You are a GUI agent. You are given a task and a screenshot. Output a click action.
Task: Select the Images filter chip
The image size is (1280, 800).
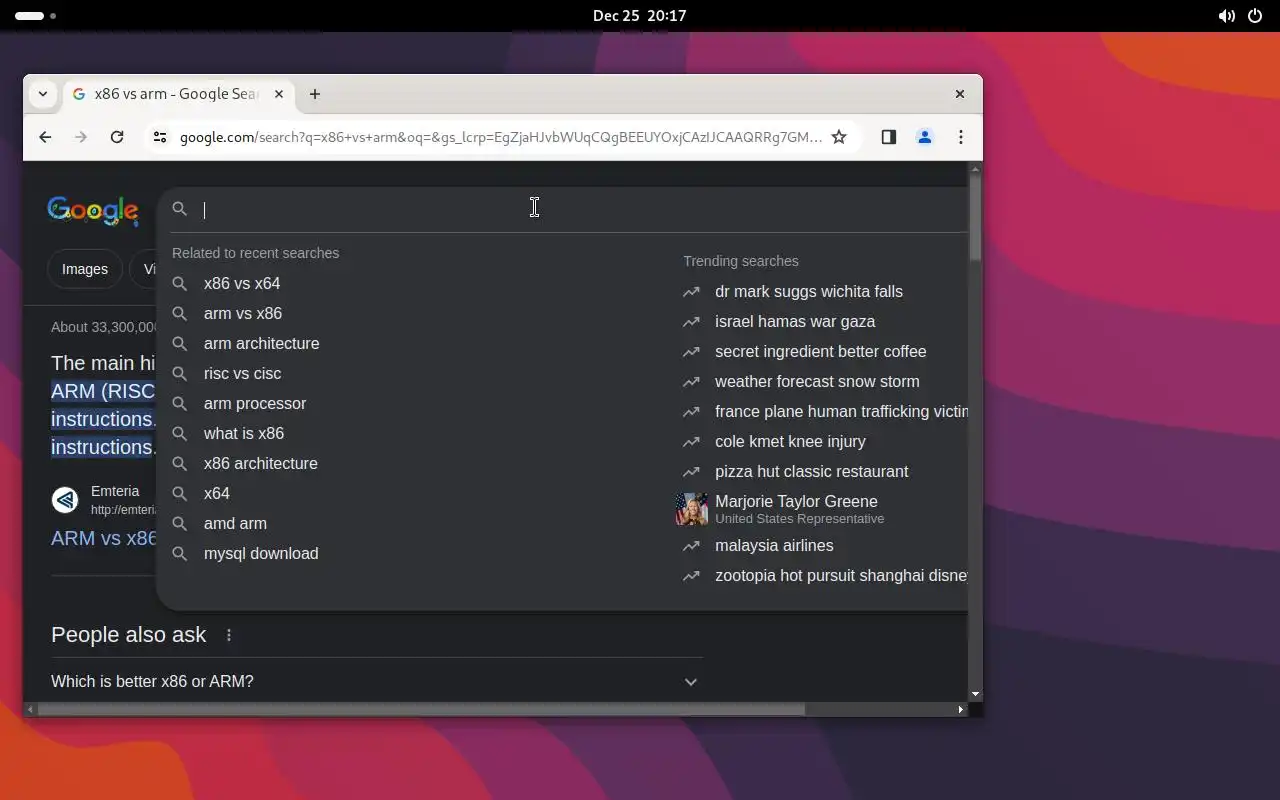click(x=85, y=269)
